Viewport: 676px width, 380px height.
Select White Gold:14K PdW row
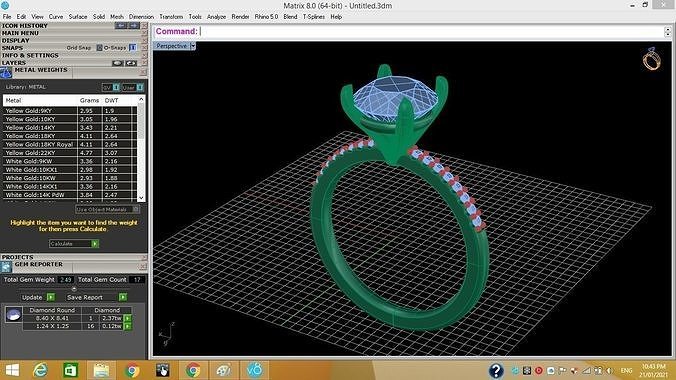point(70,195)
